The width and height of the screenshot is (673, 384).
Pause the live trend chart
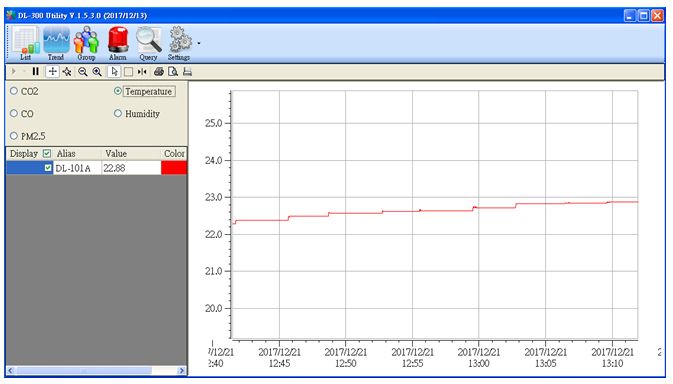[x=36, y=72]
